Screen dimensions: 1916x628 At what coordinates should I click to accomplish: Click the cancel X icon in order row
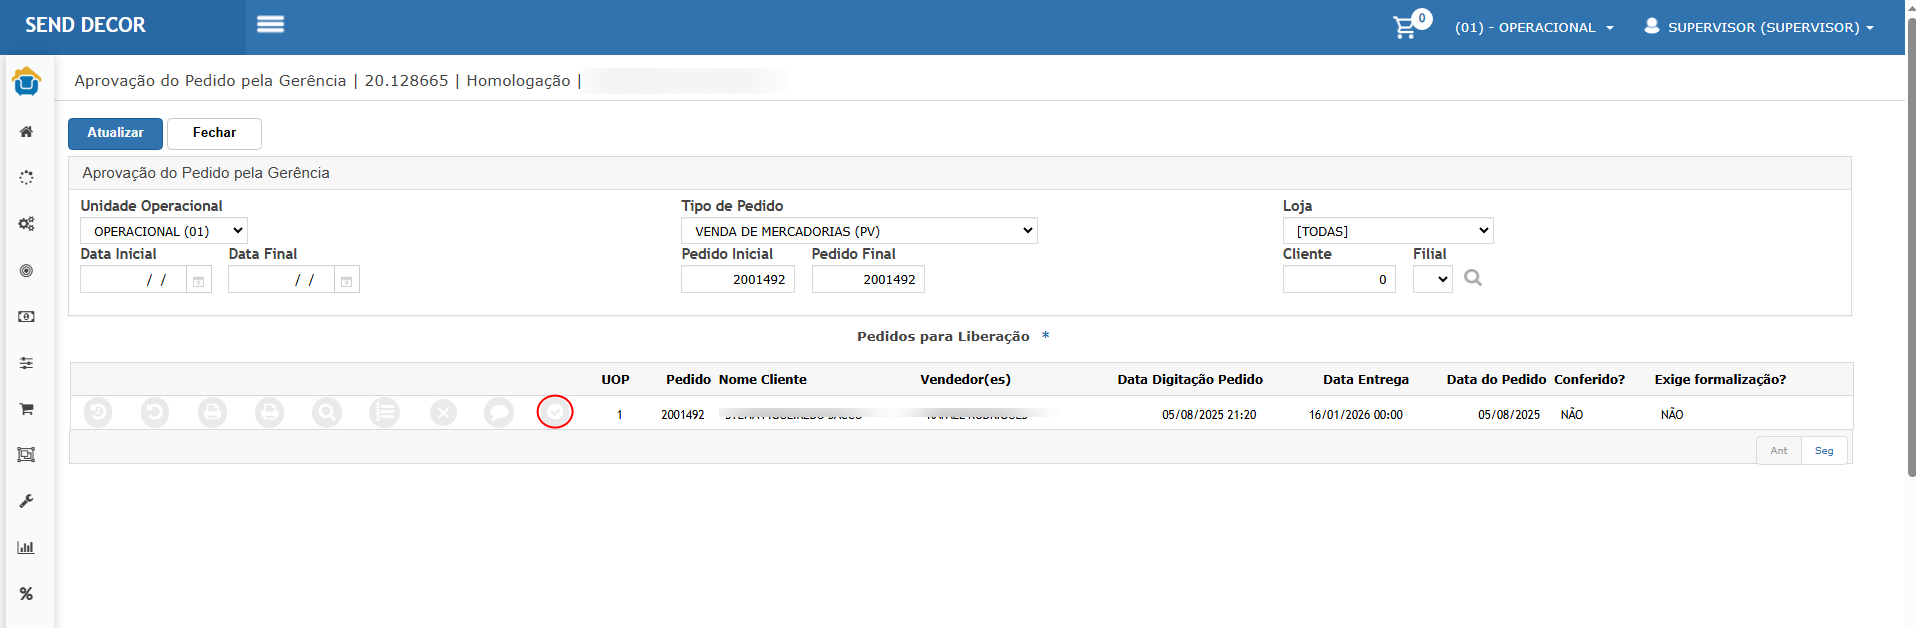point(443,412)
